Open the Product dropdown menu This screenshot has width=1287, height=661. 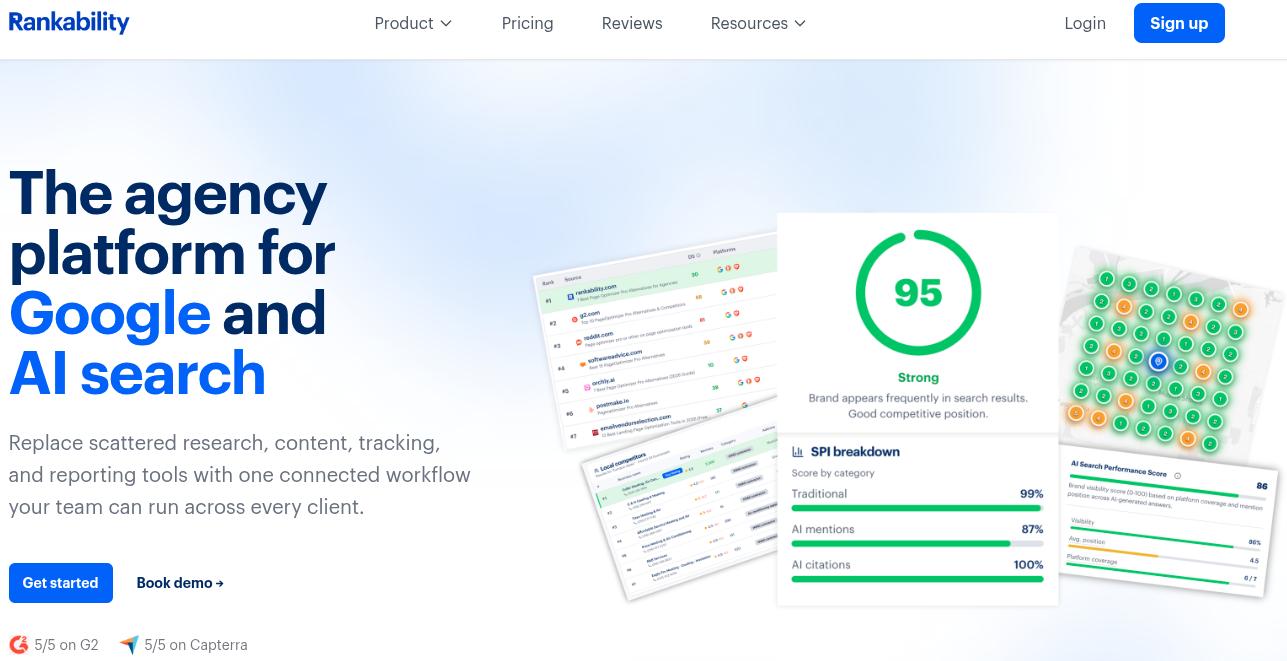click(x=413, y=22)
